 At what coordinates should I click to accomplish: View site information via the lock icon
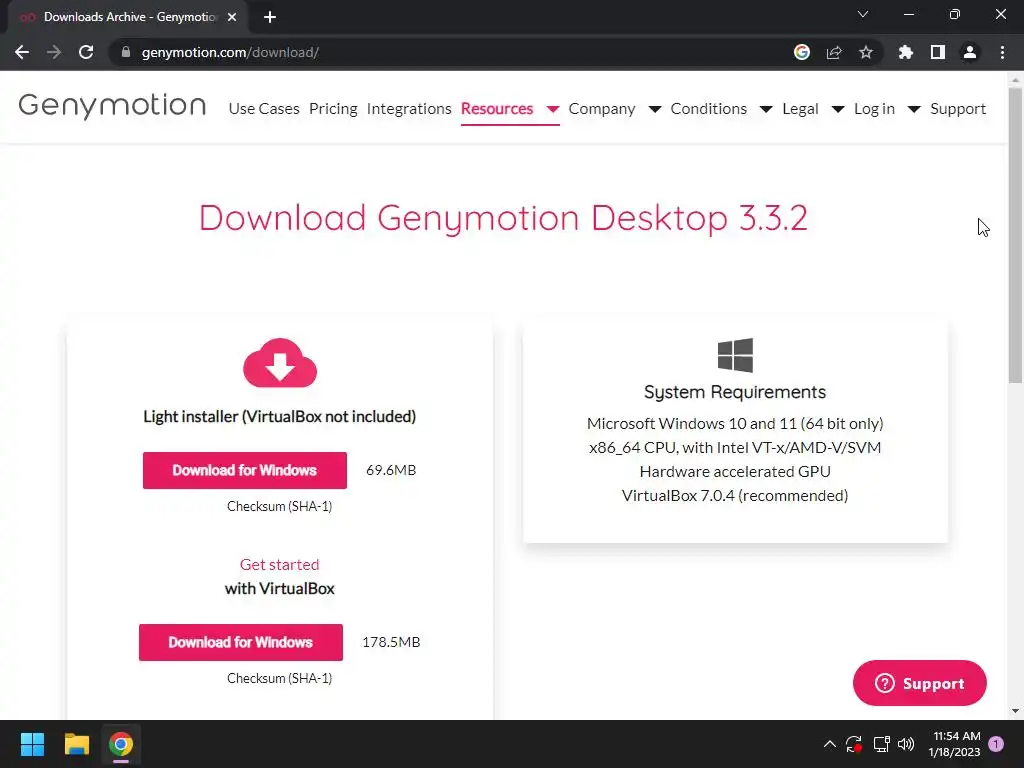(126, 52)
